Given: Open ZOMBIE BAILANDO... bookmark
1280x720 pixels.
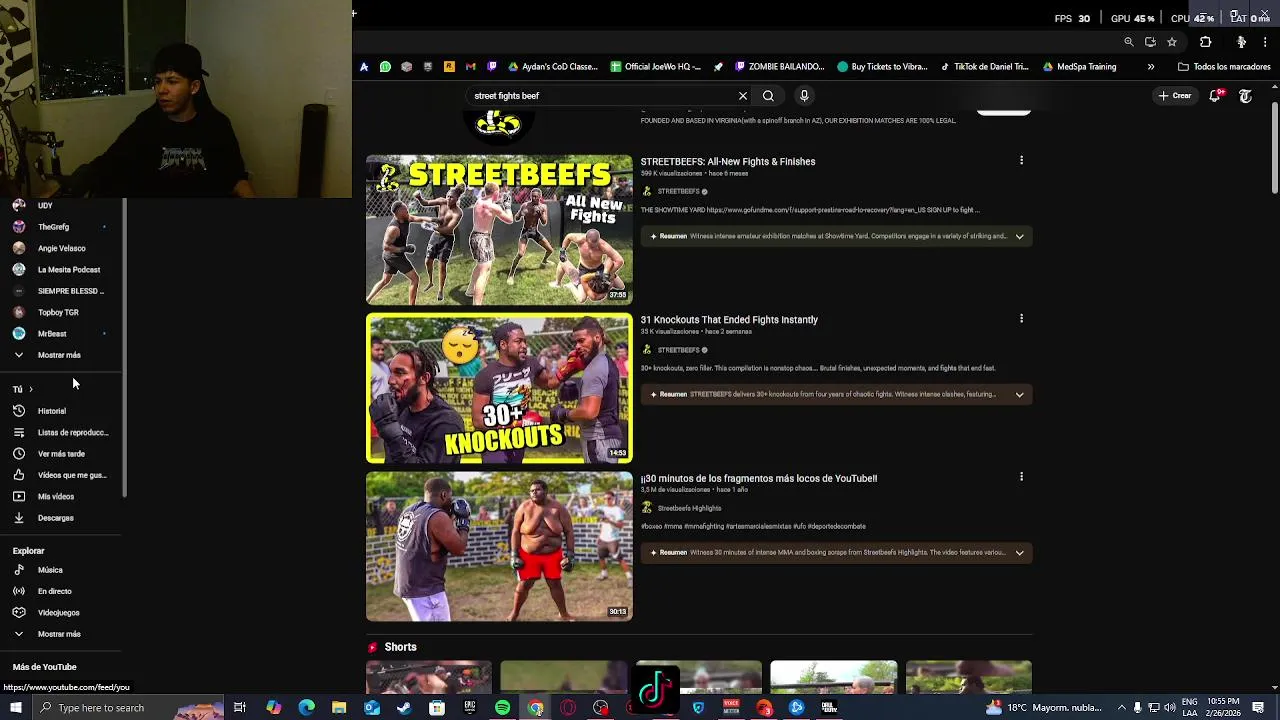Looking at the screenshot, I should 779,67.
